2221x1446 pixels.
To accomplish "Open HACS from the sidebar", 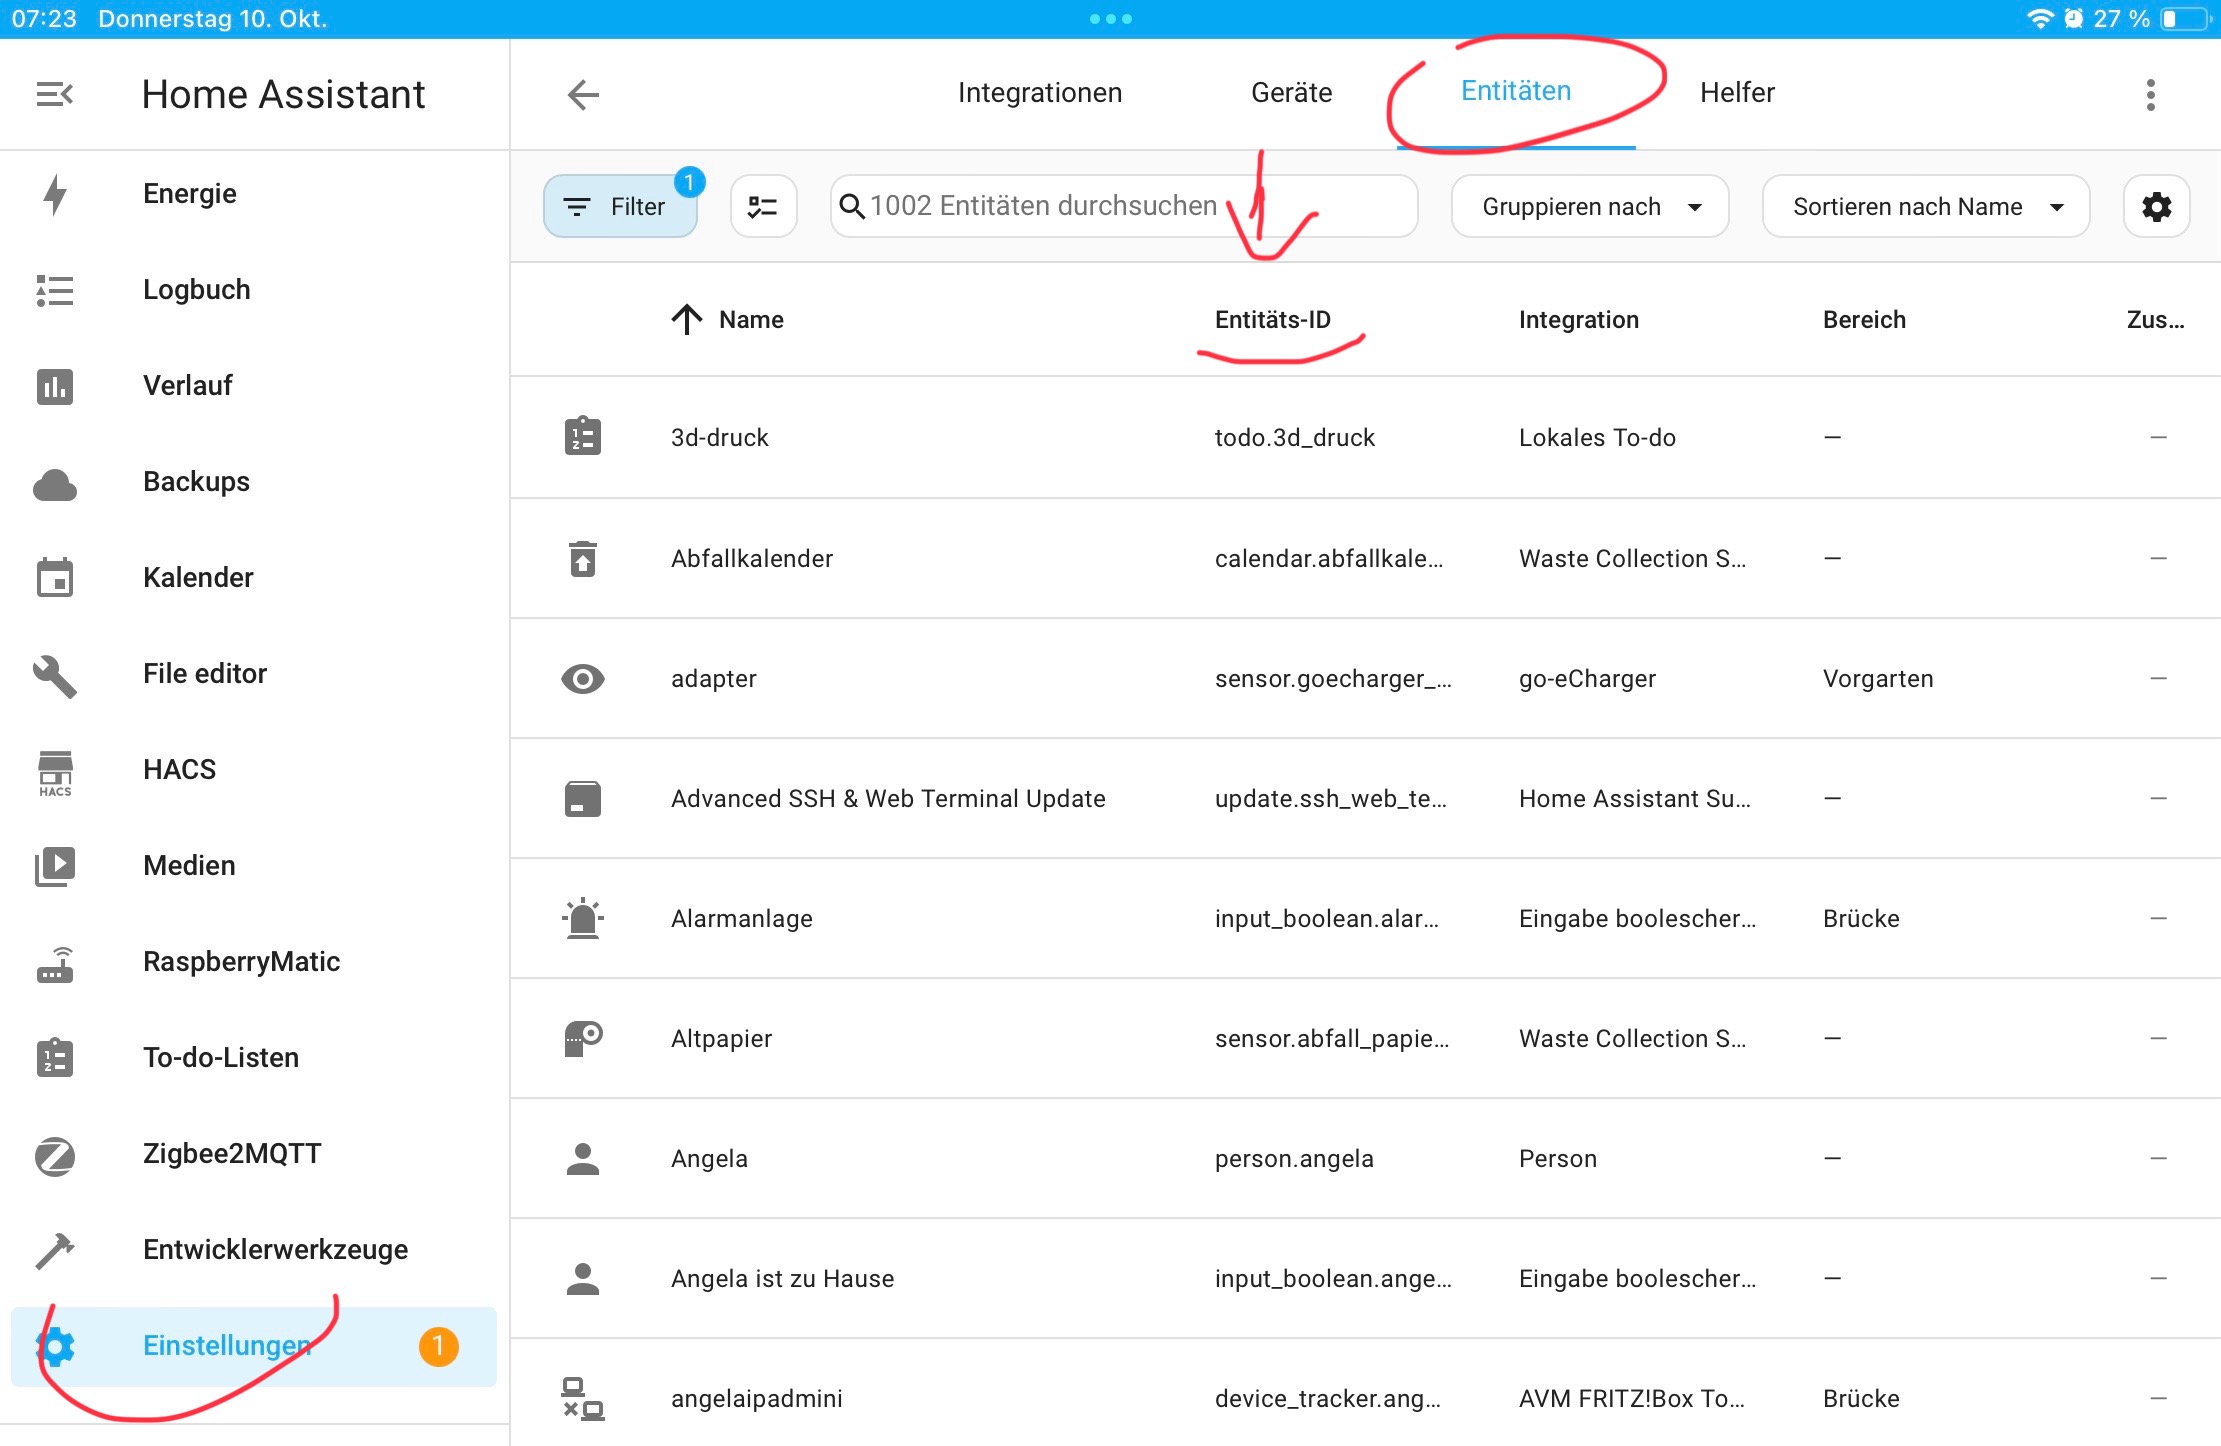I will (179, 769).
